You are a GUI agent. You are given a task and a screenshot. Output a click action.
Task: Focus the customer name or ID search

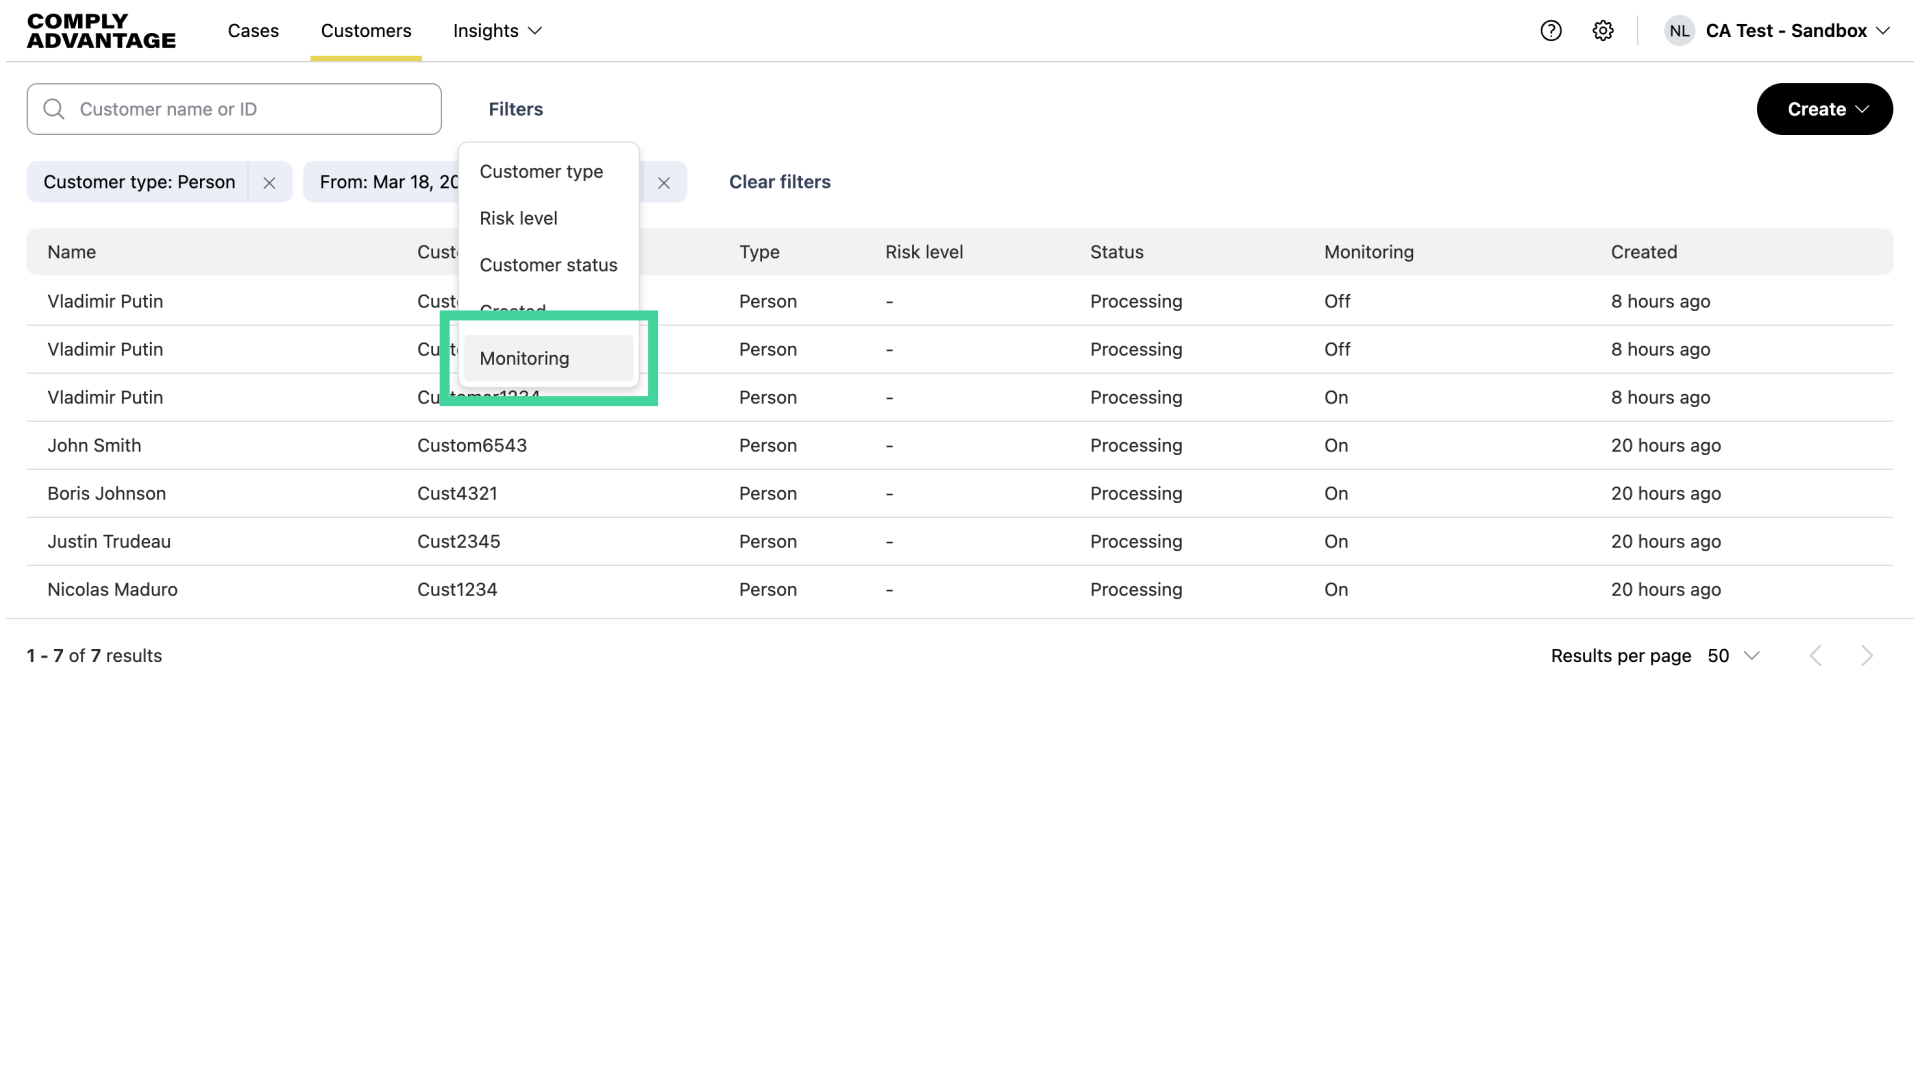pos(250,109)
